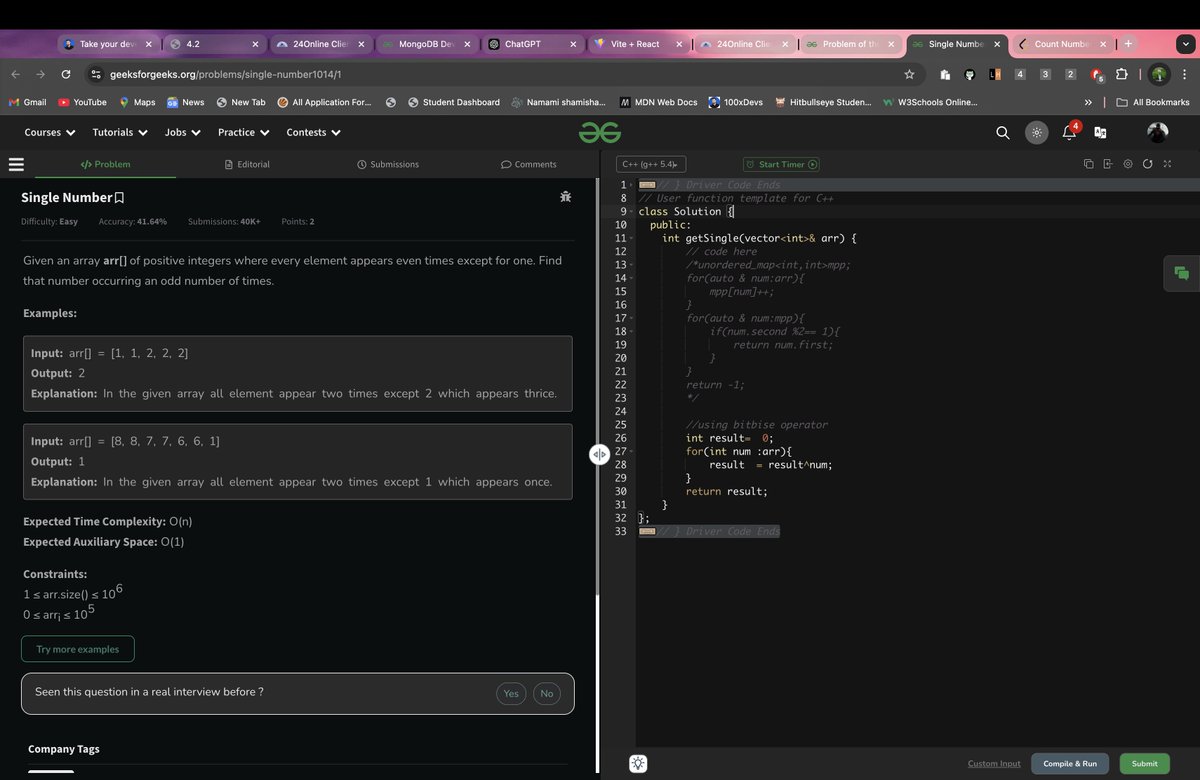
Task: Click the language translate icon
Action: (1100, 132)
